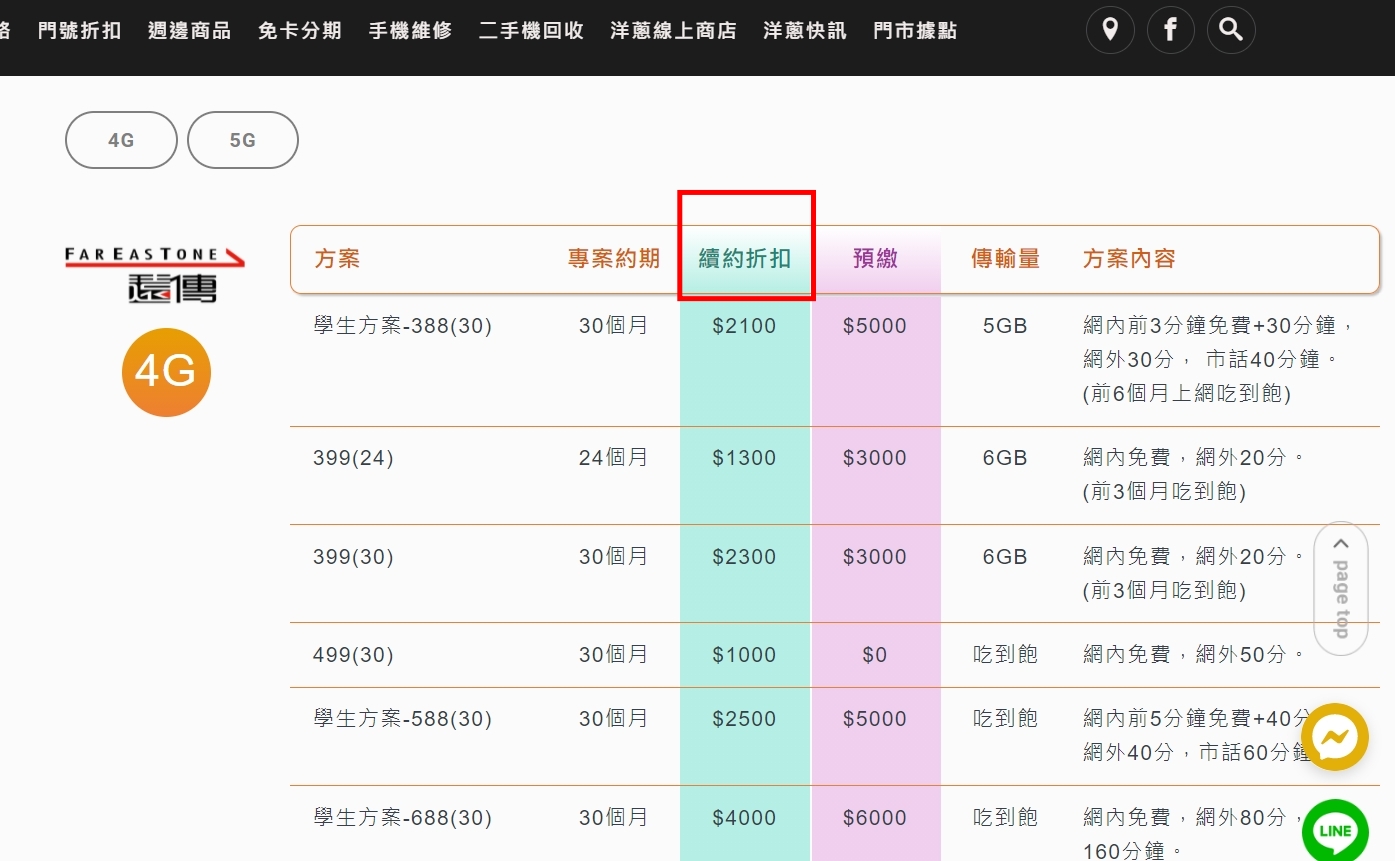This screenshot has height=861, width=1395.
Task: Click the 方案 column header
Action: click(x=337, y=259)
